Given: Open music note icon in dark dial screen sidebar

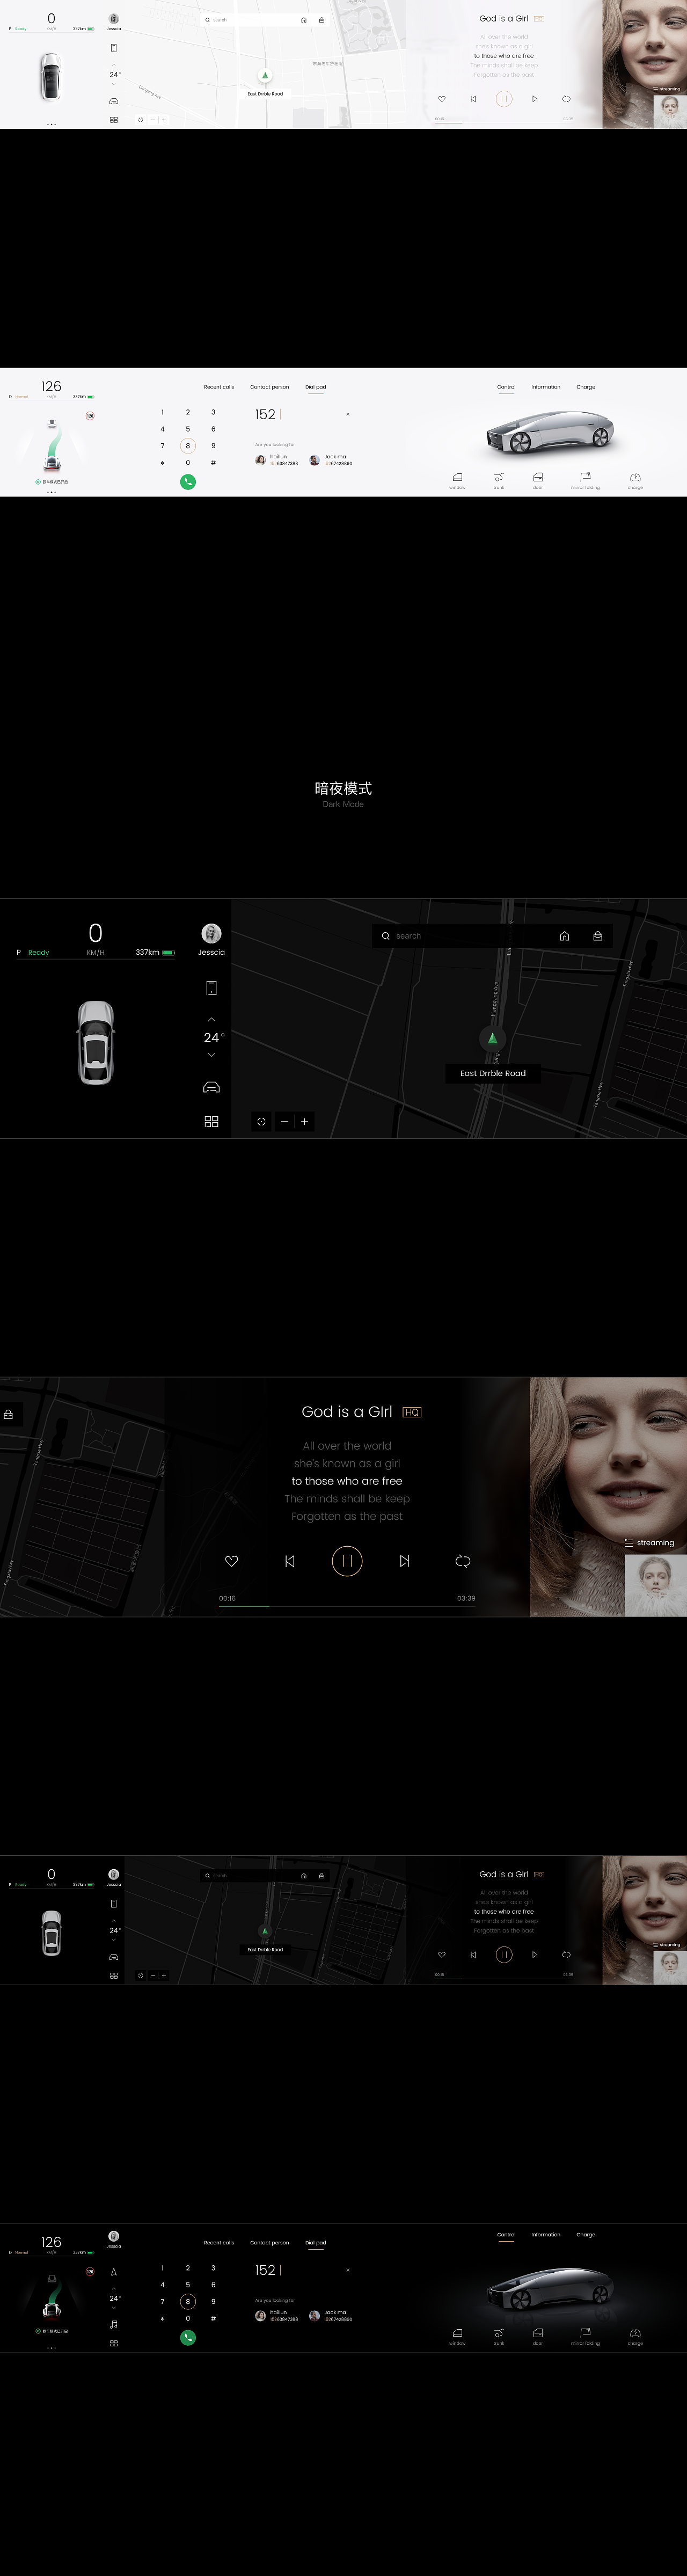Looking at the screenshot, I should 114,2324.
